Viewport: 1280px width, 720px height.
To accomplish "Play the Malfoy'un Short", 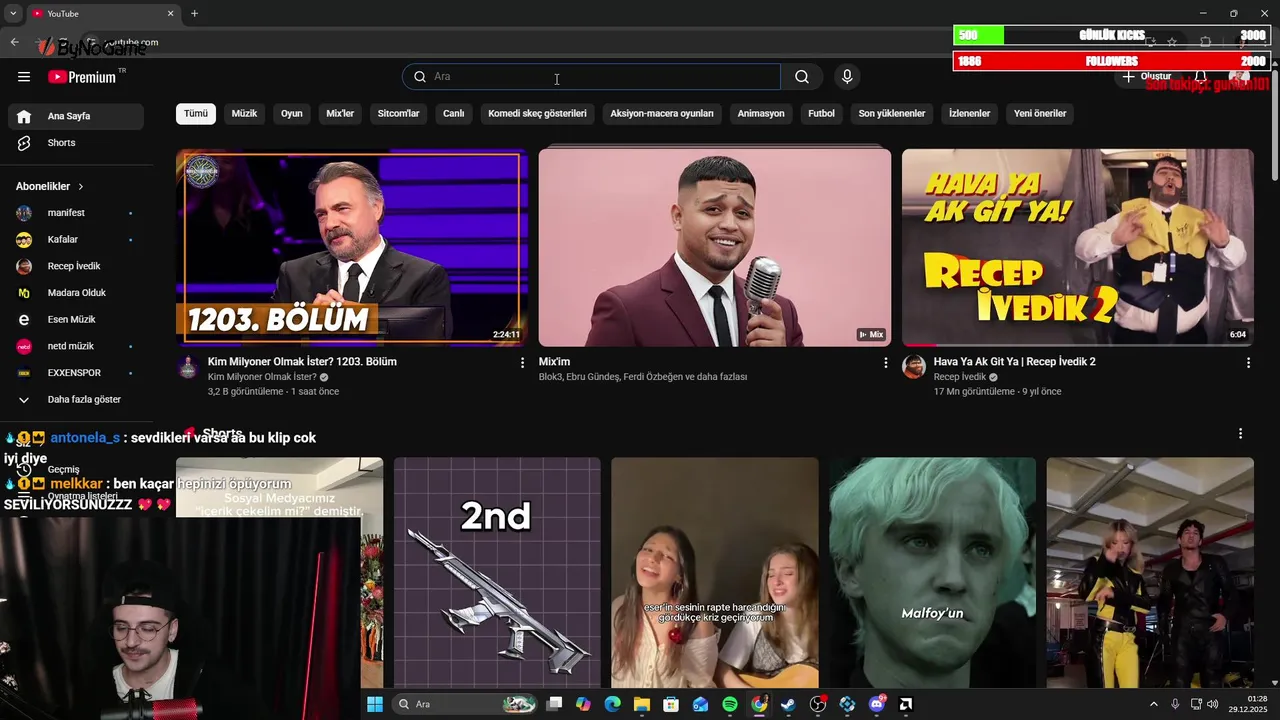I will click(x=932, y=573).
